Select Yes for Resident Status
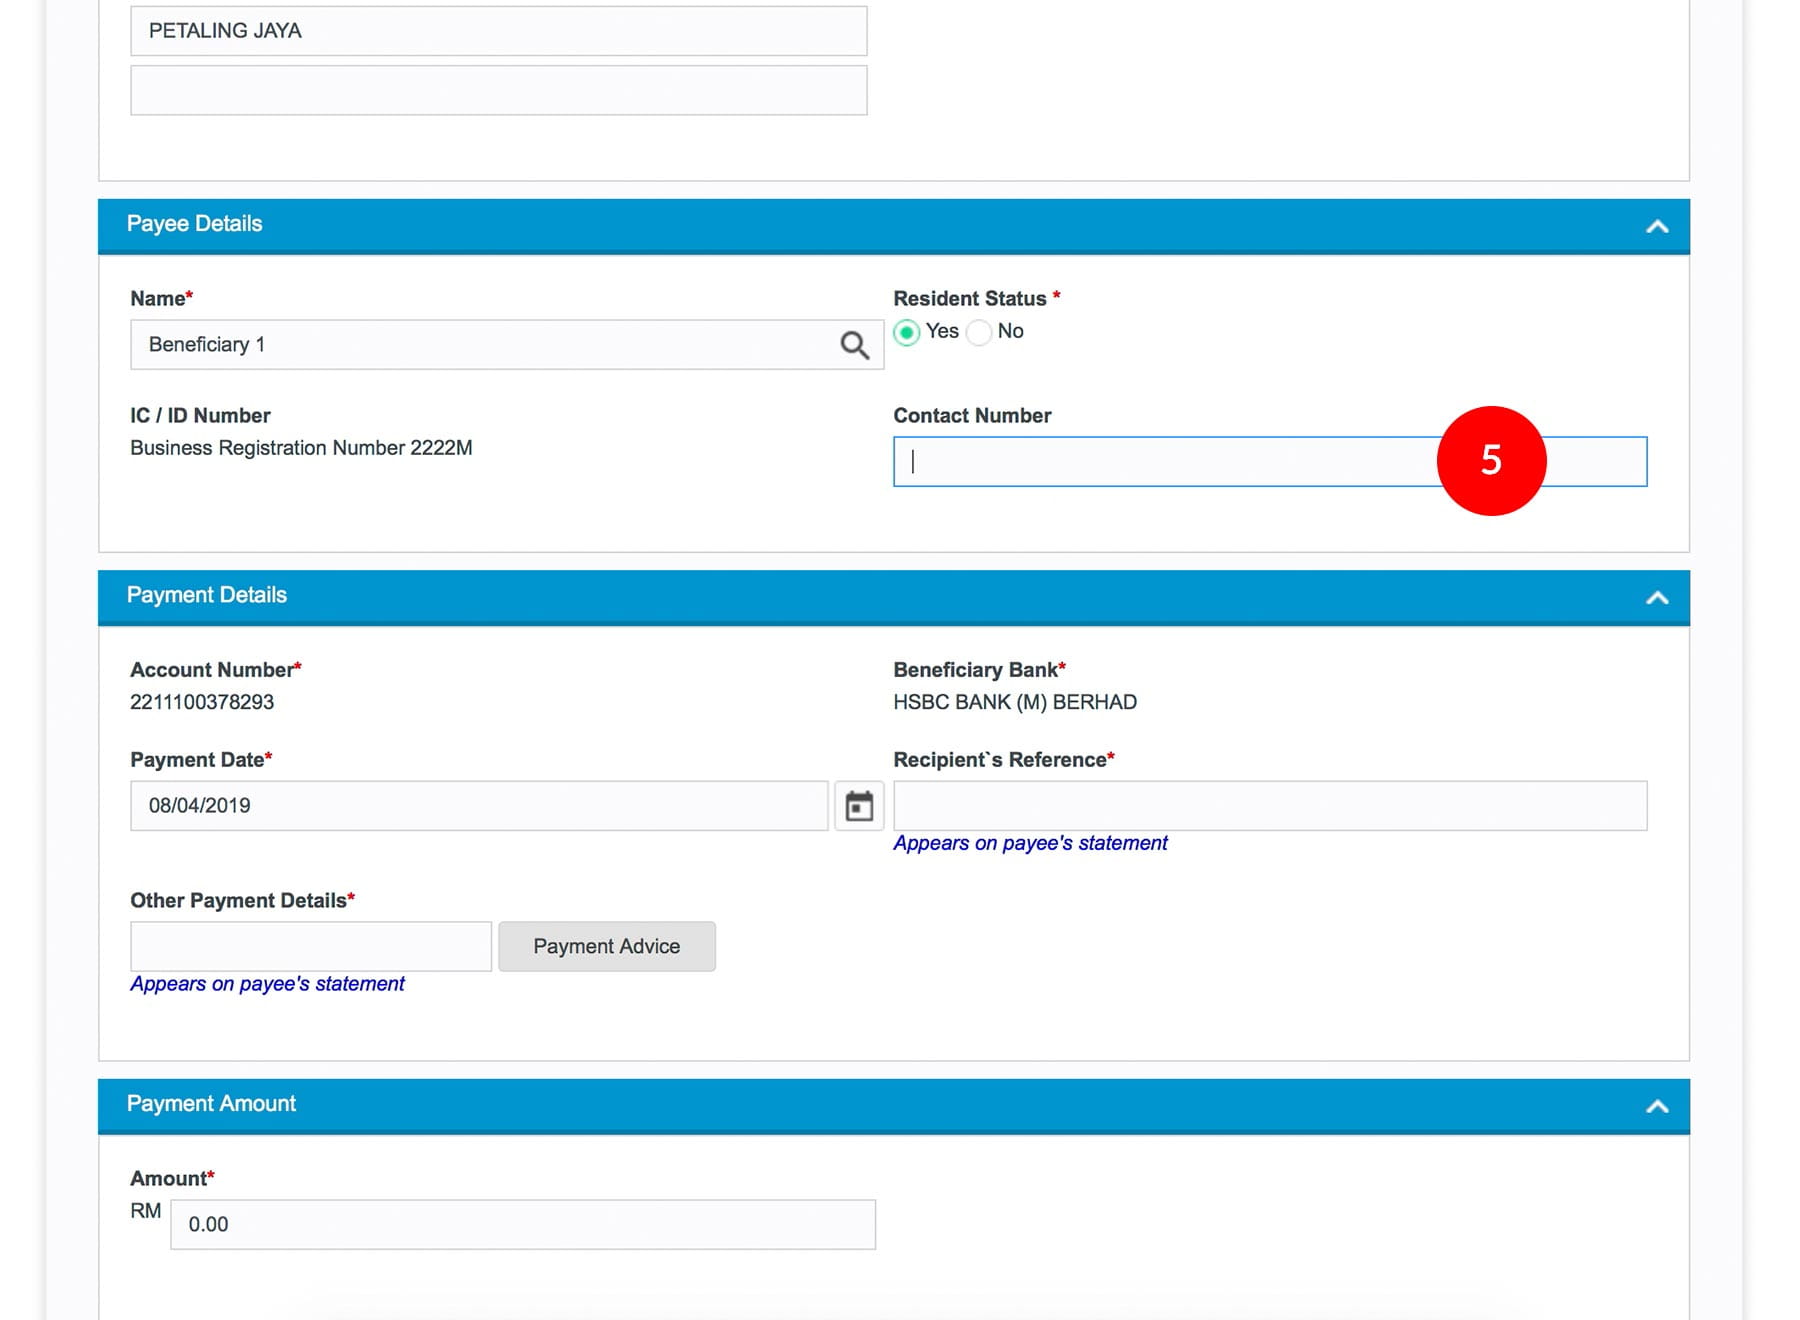Image resolution: width=1800 pixels, height=1320 pixels. [907, 332]
